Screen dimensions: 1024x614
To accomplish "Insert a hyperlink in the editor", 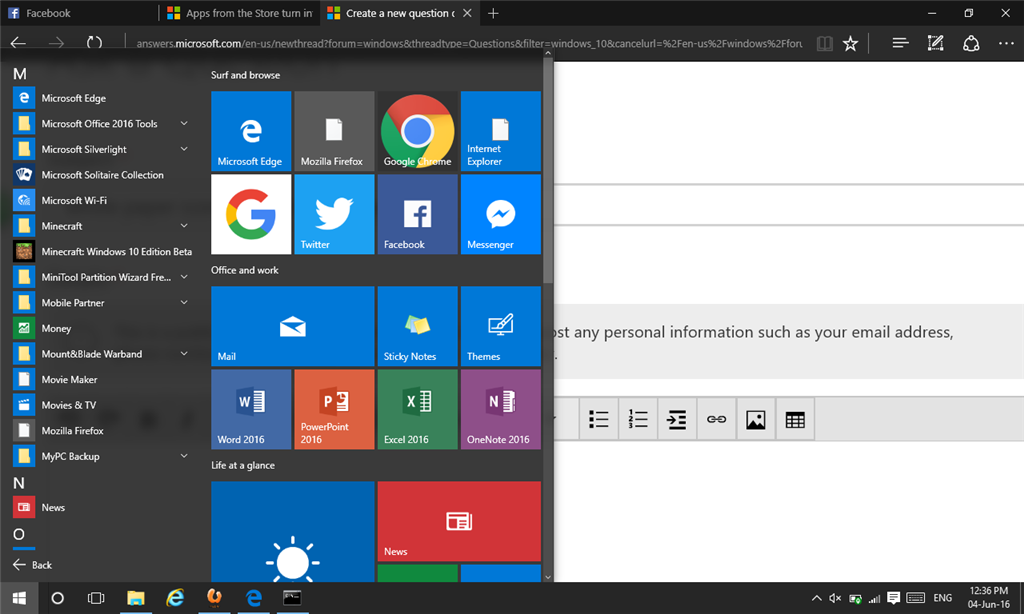I will (716, 419).
